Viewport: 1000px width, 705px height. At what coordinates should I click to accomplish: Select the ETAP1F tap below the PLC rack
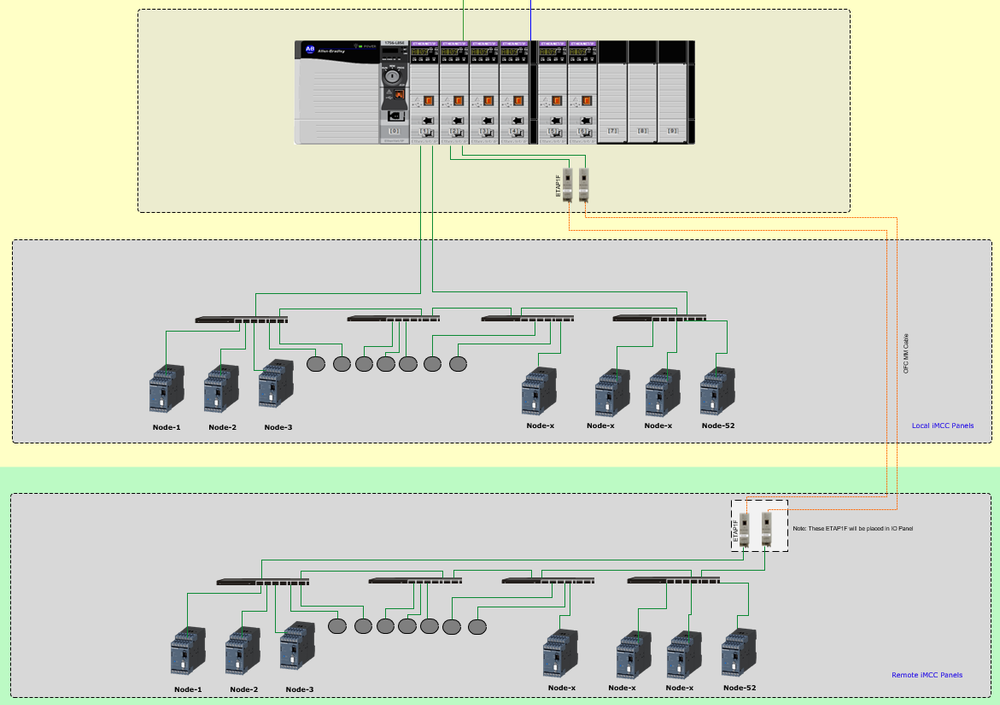pyautogui.click(x=568, y=185)
